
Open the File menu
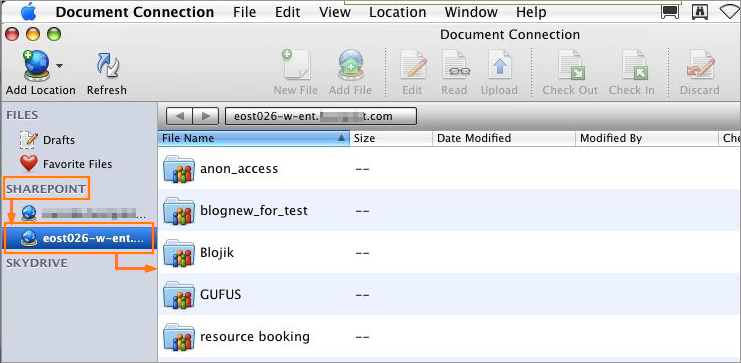(x=244, y=12)
